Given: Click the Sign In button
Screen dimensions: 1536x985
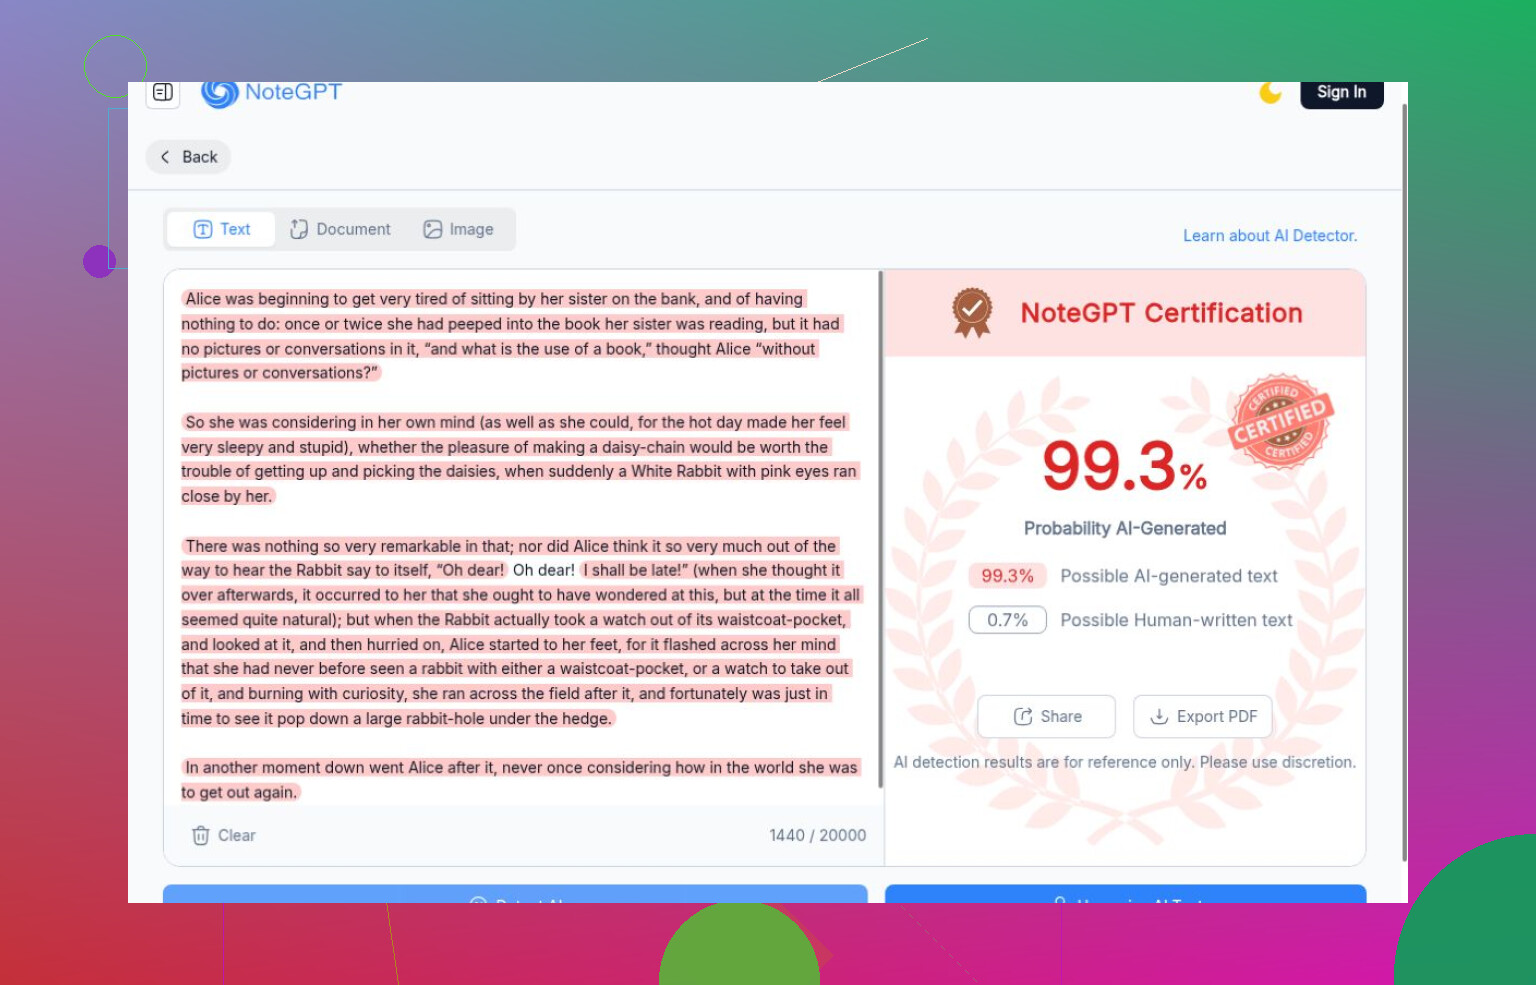Looking at the screenshot, I should tap(1341, 93).
